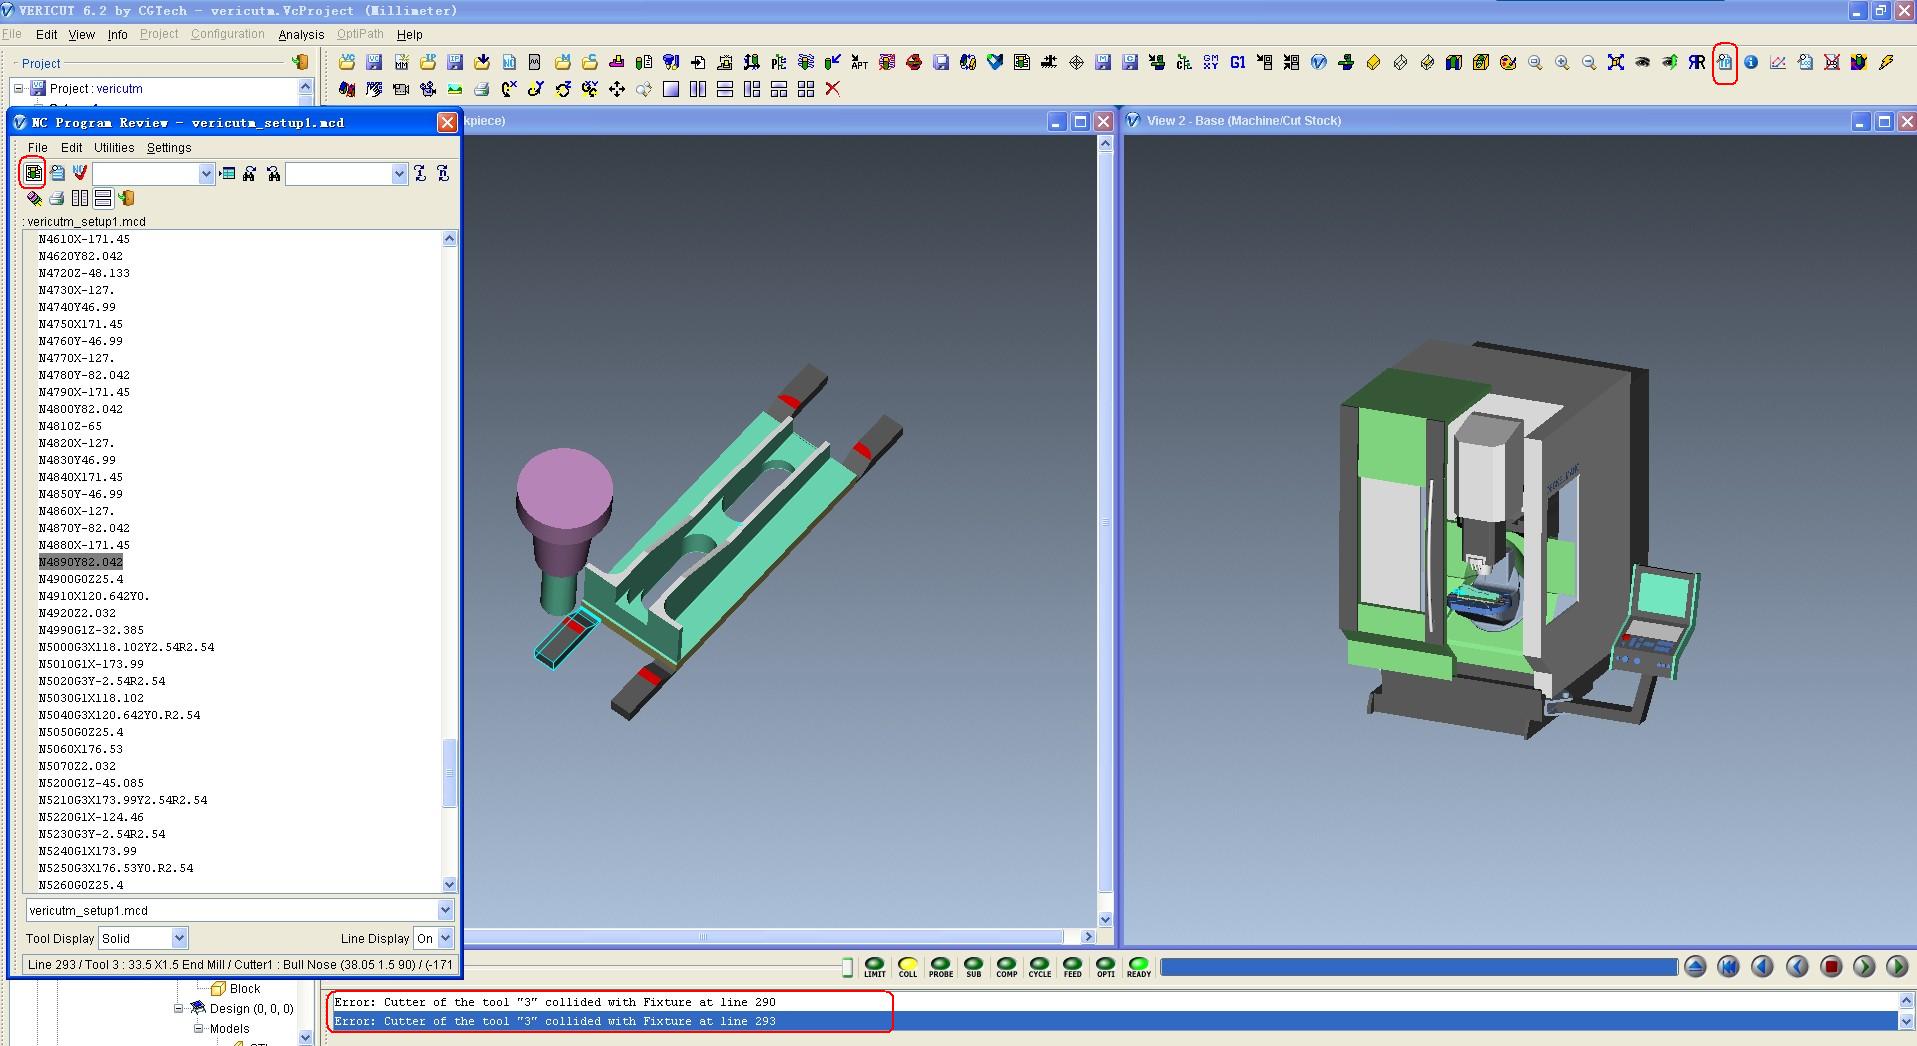This screenshot has height=1046, width=1917.
Task: Toggle the PROBE status light
Action: (x=941, y=967)
